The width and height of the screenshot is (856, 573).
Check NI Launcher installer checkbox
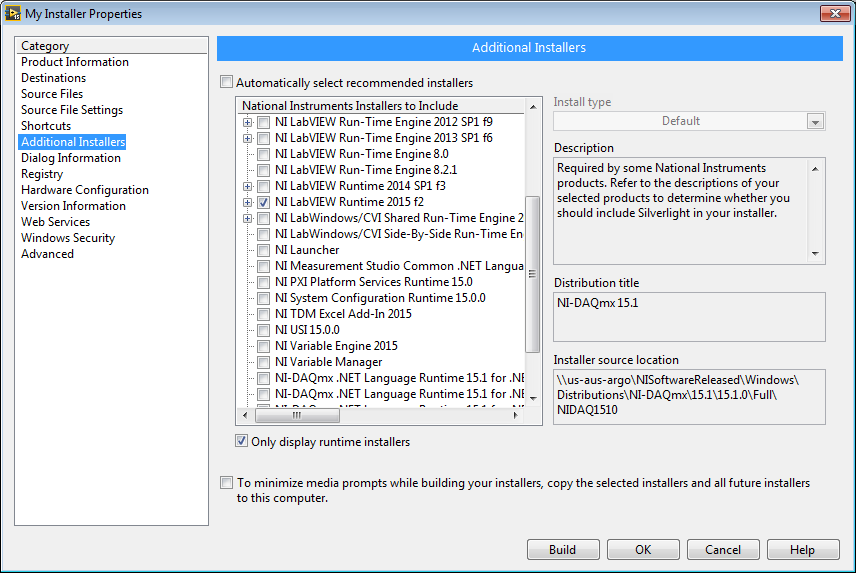264,250
